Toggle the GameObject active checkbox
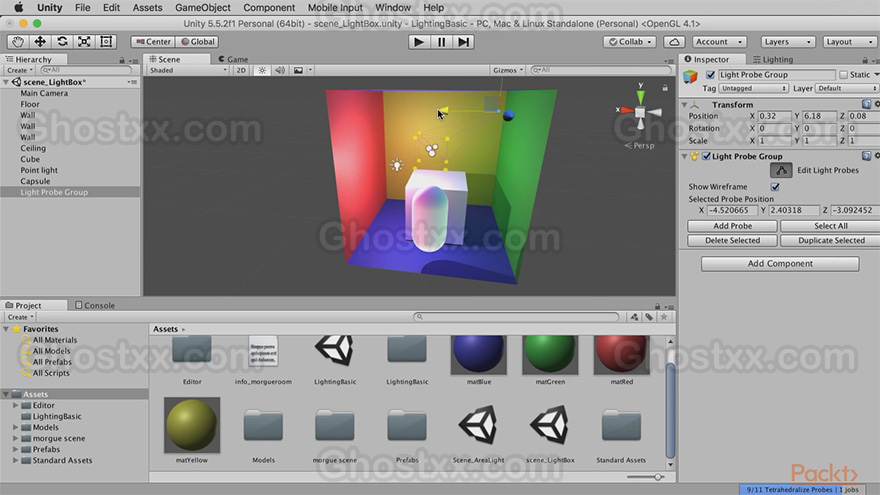Screen dimensions: 880x495 click(x=710, y=75)
